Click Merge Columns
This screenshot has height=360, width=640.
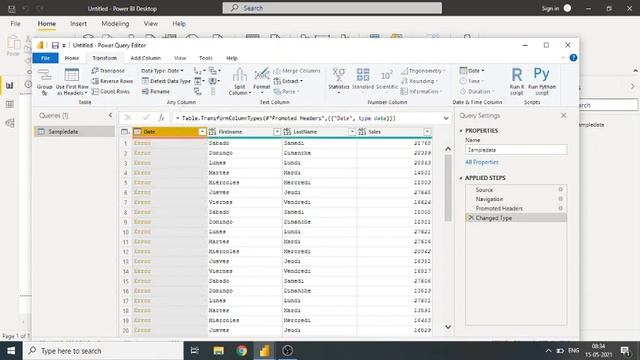click(297, 71)
